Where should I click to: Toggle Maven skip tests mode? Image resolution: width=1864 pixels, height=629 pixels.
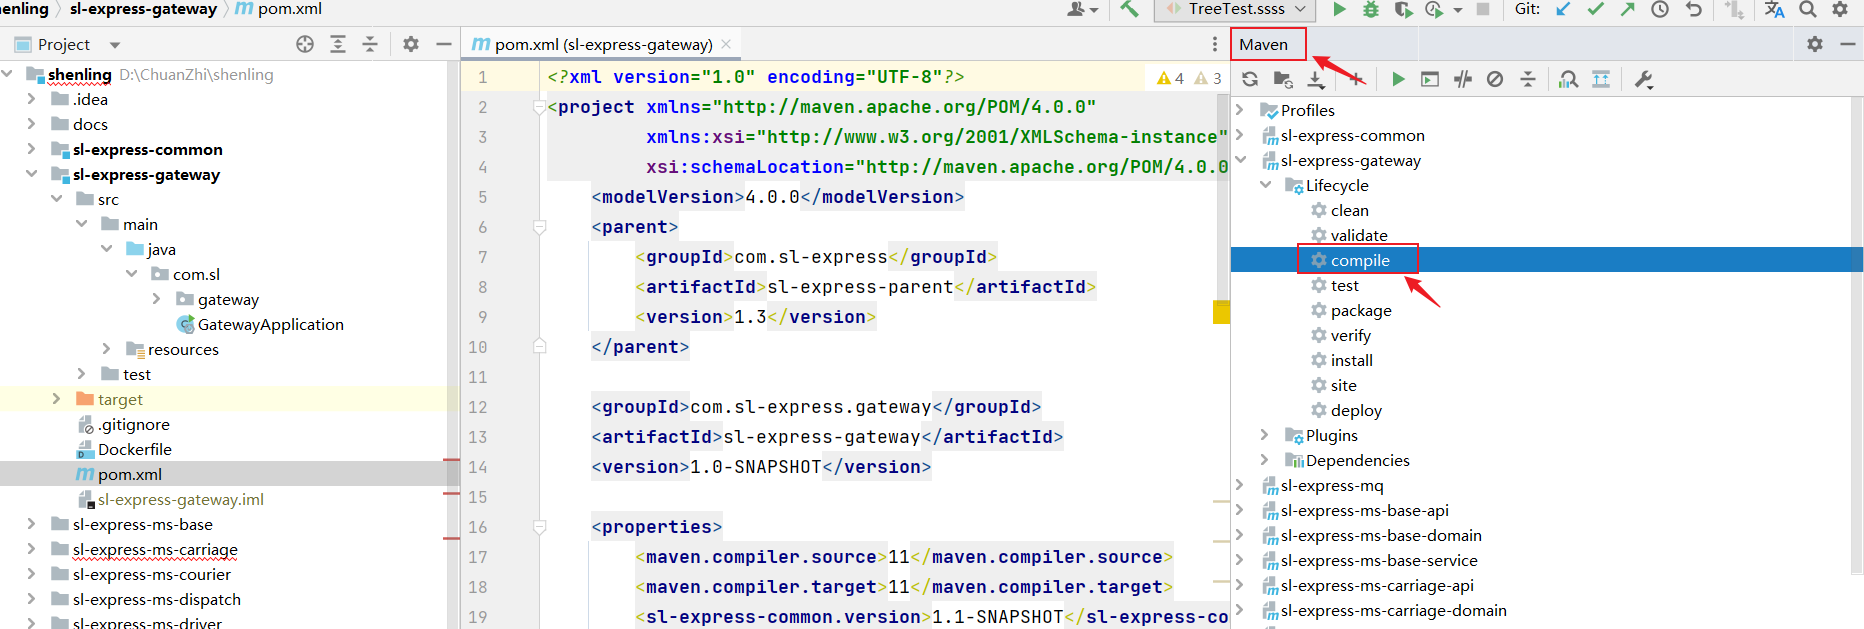pos(1495,79)
